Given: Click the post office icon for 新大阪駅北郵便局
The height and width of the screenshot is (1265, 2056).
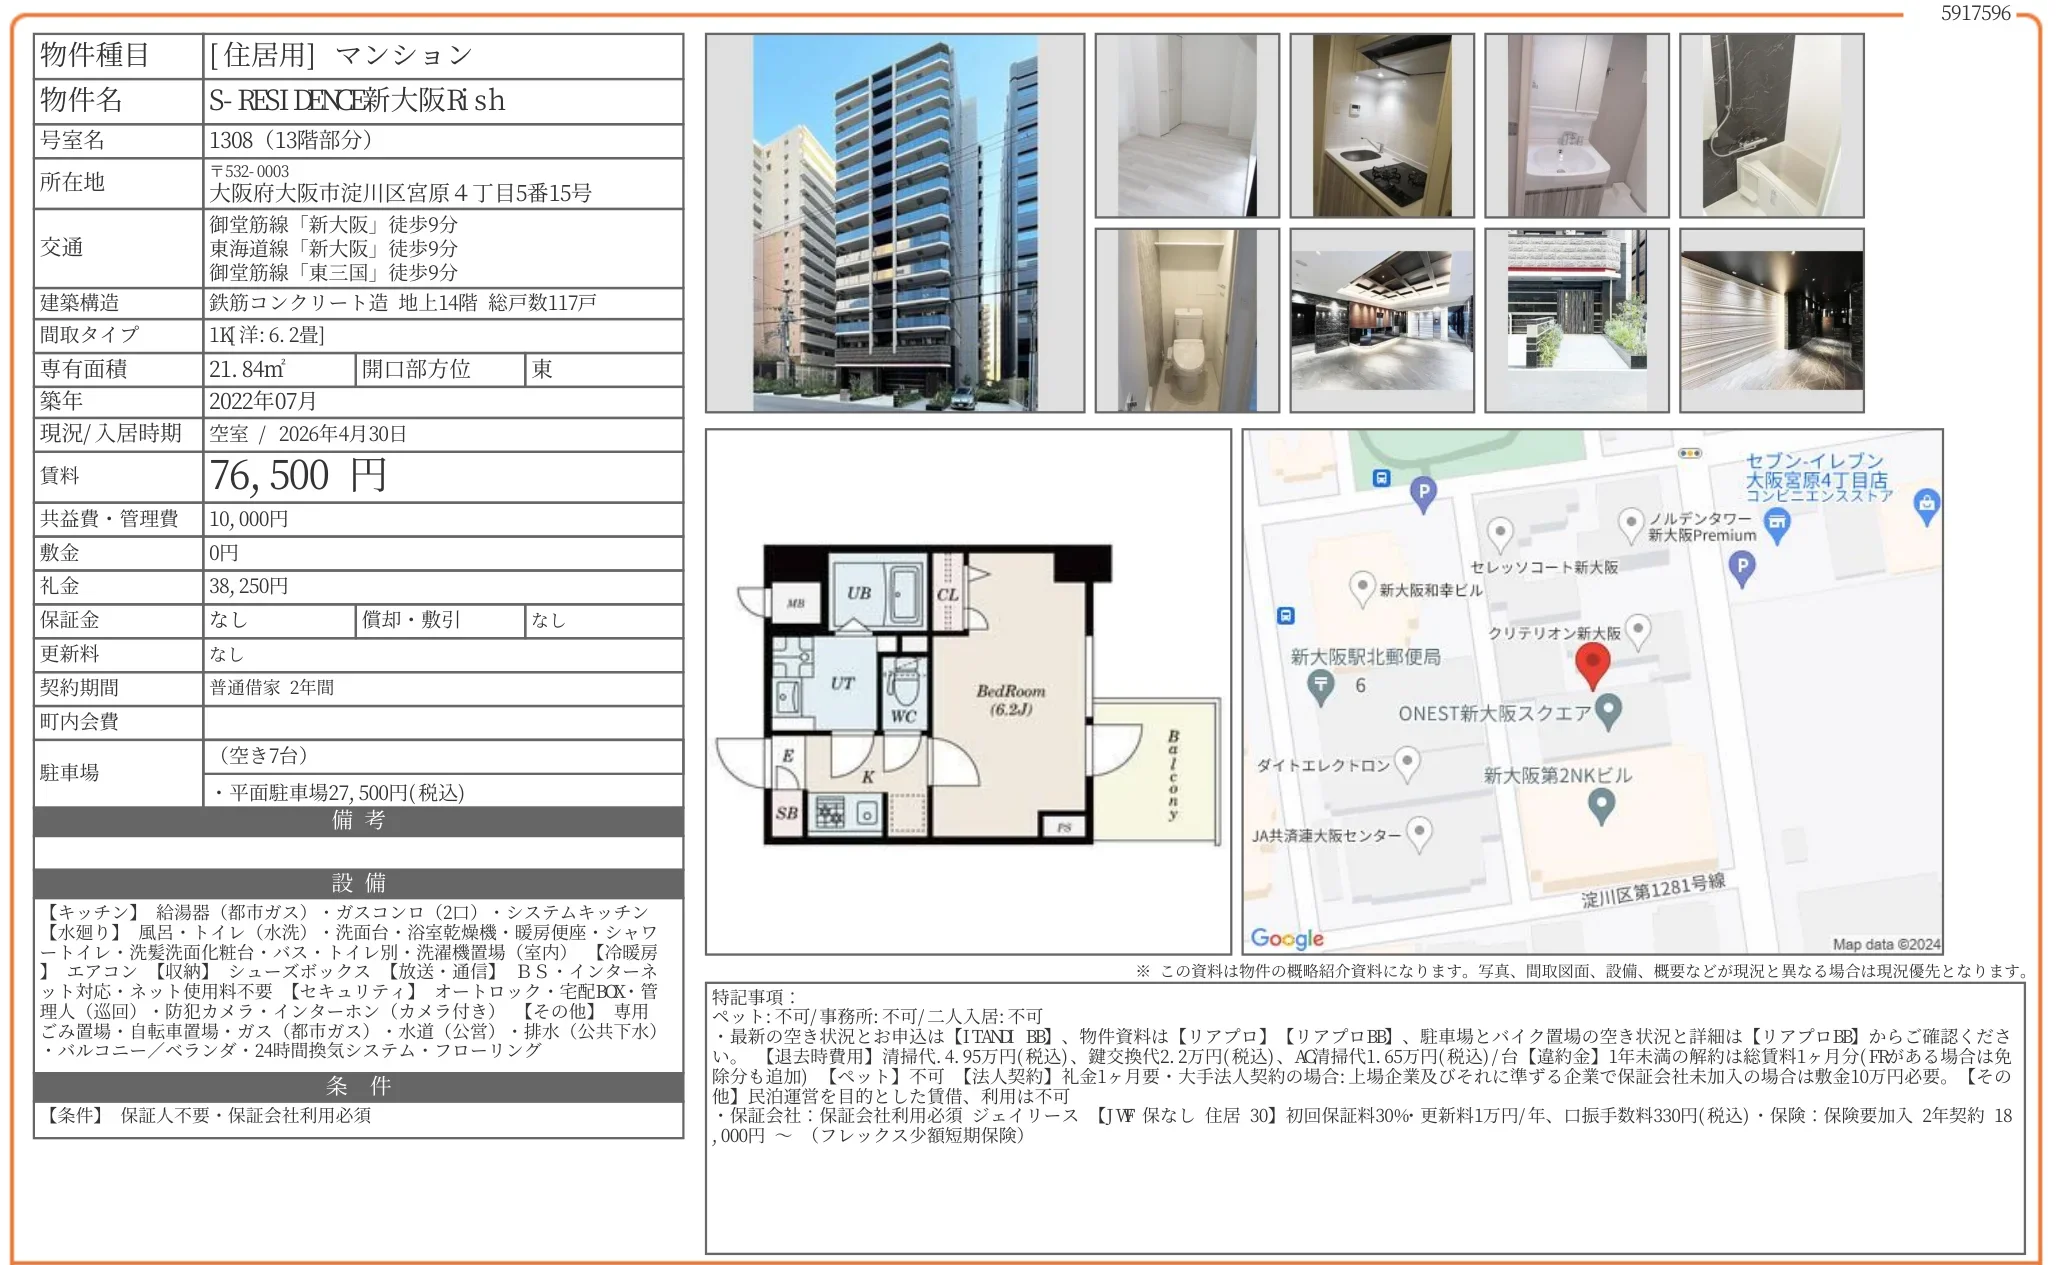Looking at the screenshot, I should [1320, 687].
